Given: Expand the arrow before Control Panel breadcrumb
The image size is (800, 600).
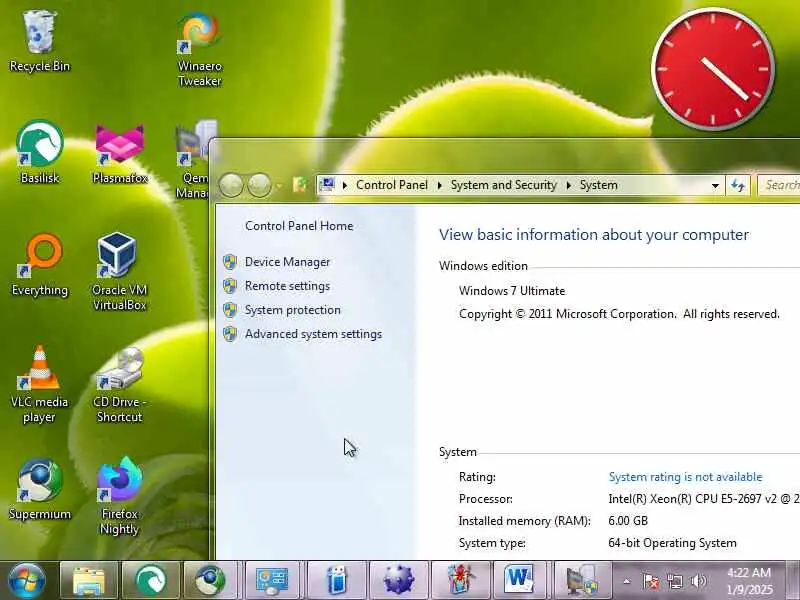Looking at the screenshot, I should pyautogui.click(x=345, y=185).
